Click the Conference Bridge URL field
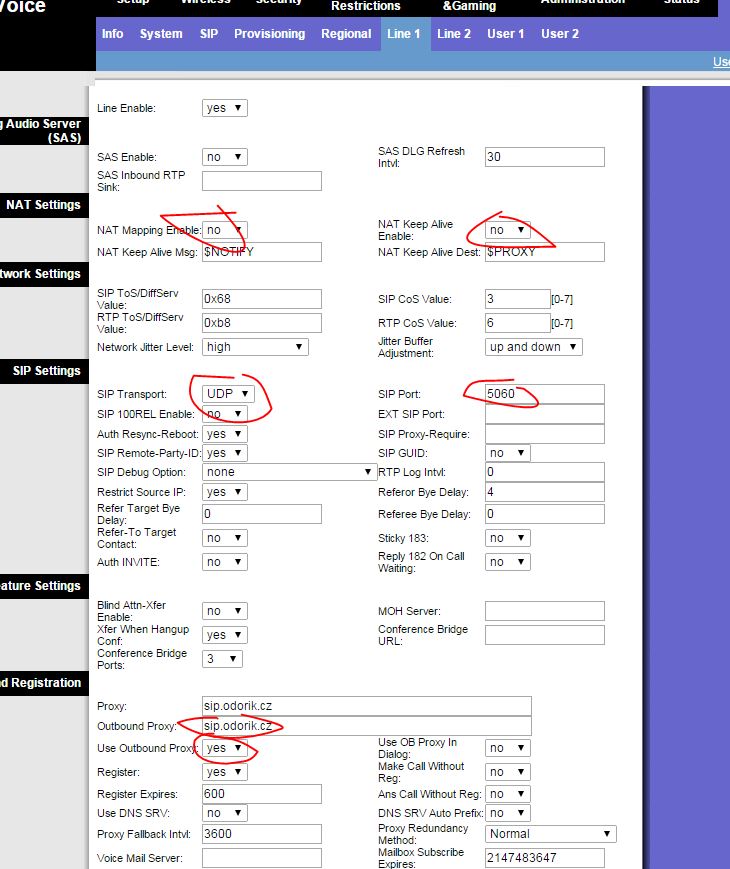The image size is (730, 869). (545, 635)
